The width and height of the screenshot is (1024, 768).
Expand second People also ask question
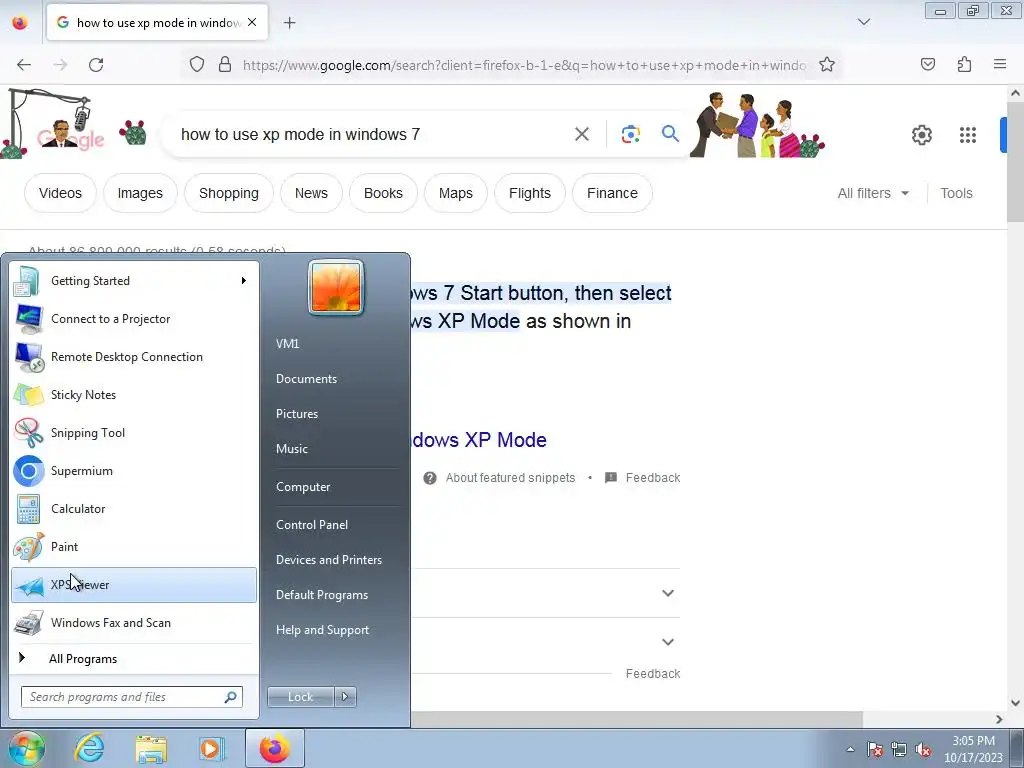(x=667, y=642)
